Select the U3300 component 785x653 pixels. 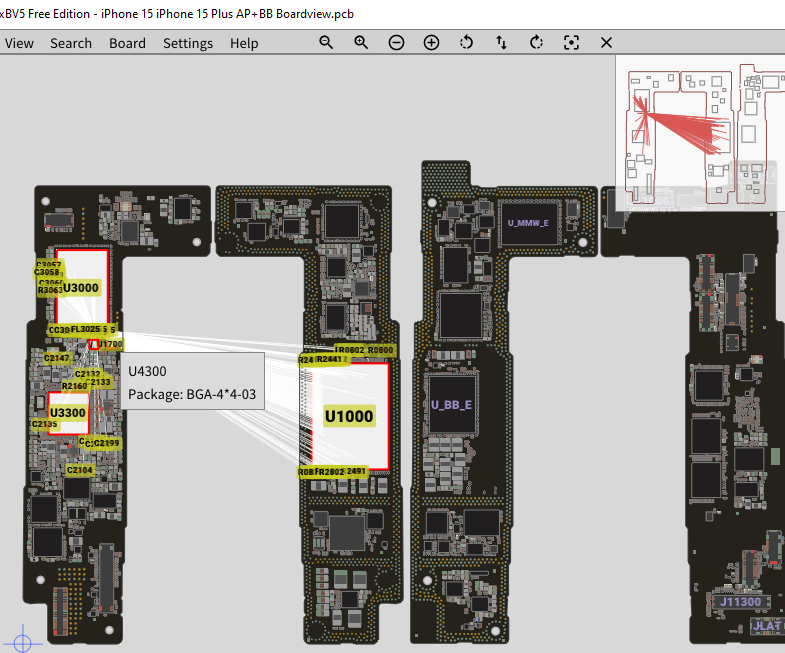pos(68,413)
